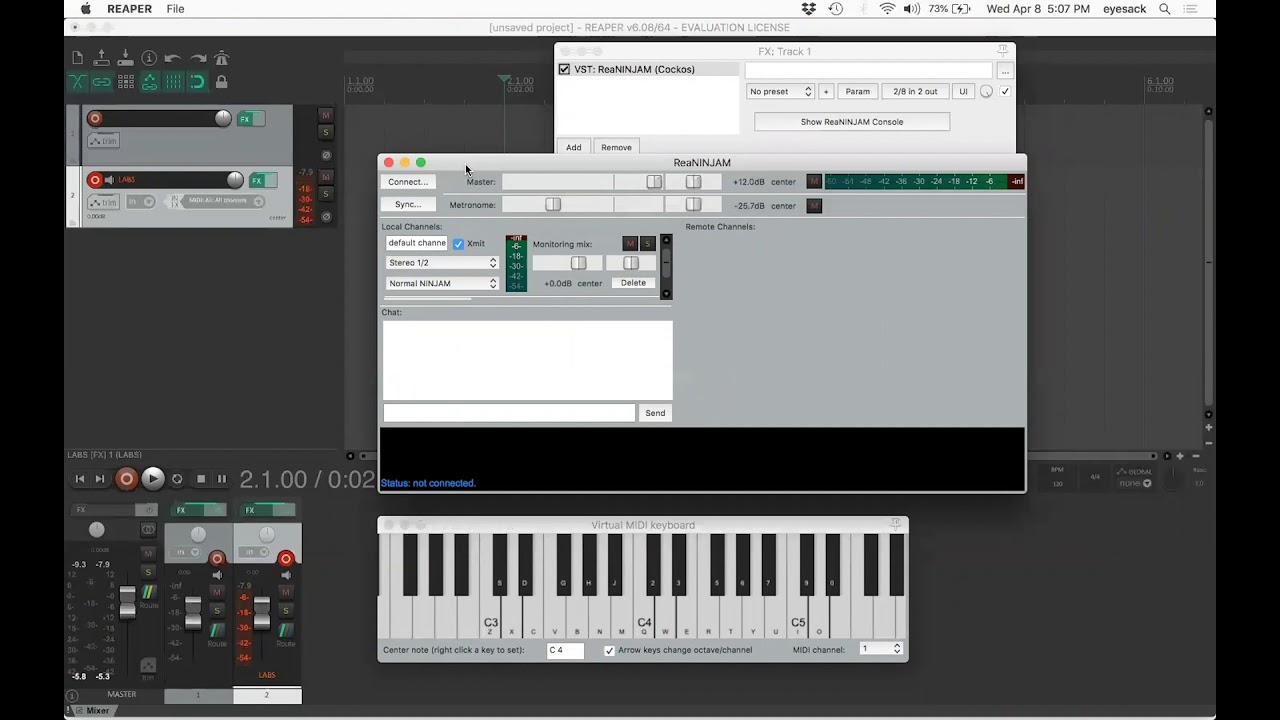Click the Connect... button in ReaNINJAM
This screenshot has width=1280, height=720.
click(x=408, y=182)
